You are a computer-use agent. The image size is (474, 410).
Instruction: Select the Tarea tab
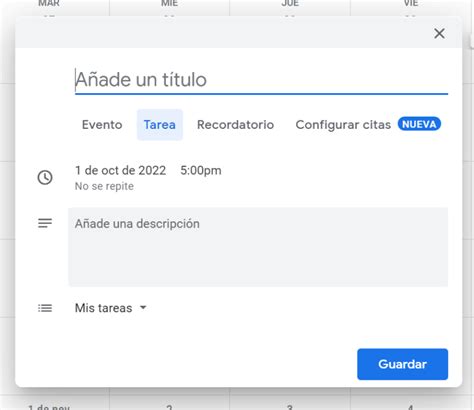click(160, 125)
